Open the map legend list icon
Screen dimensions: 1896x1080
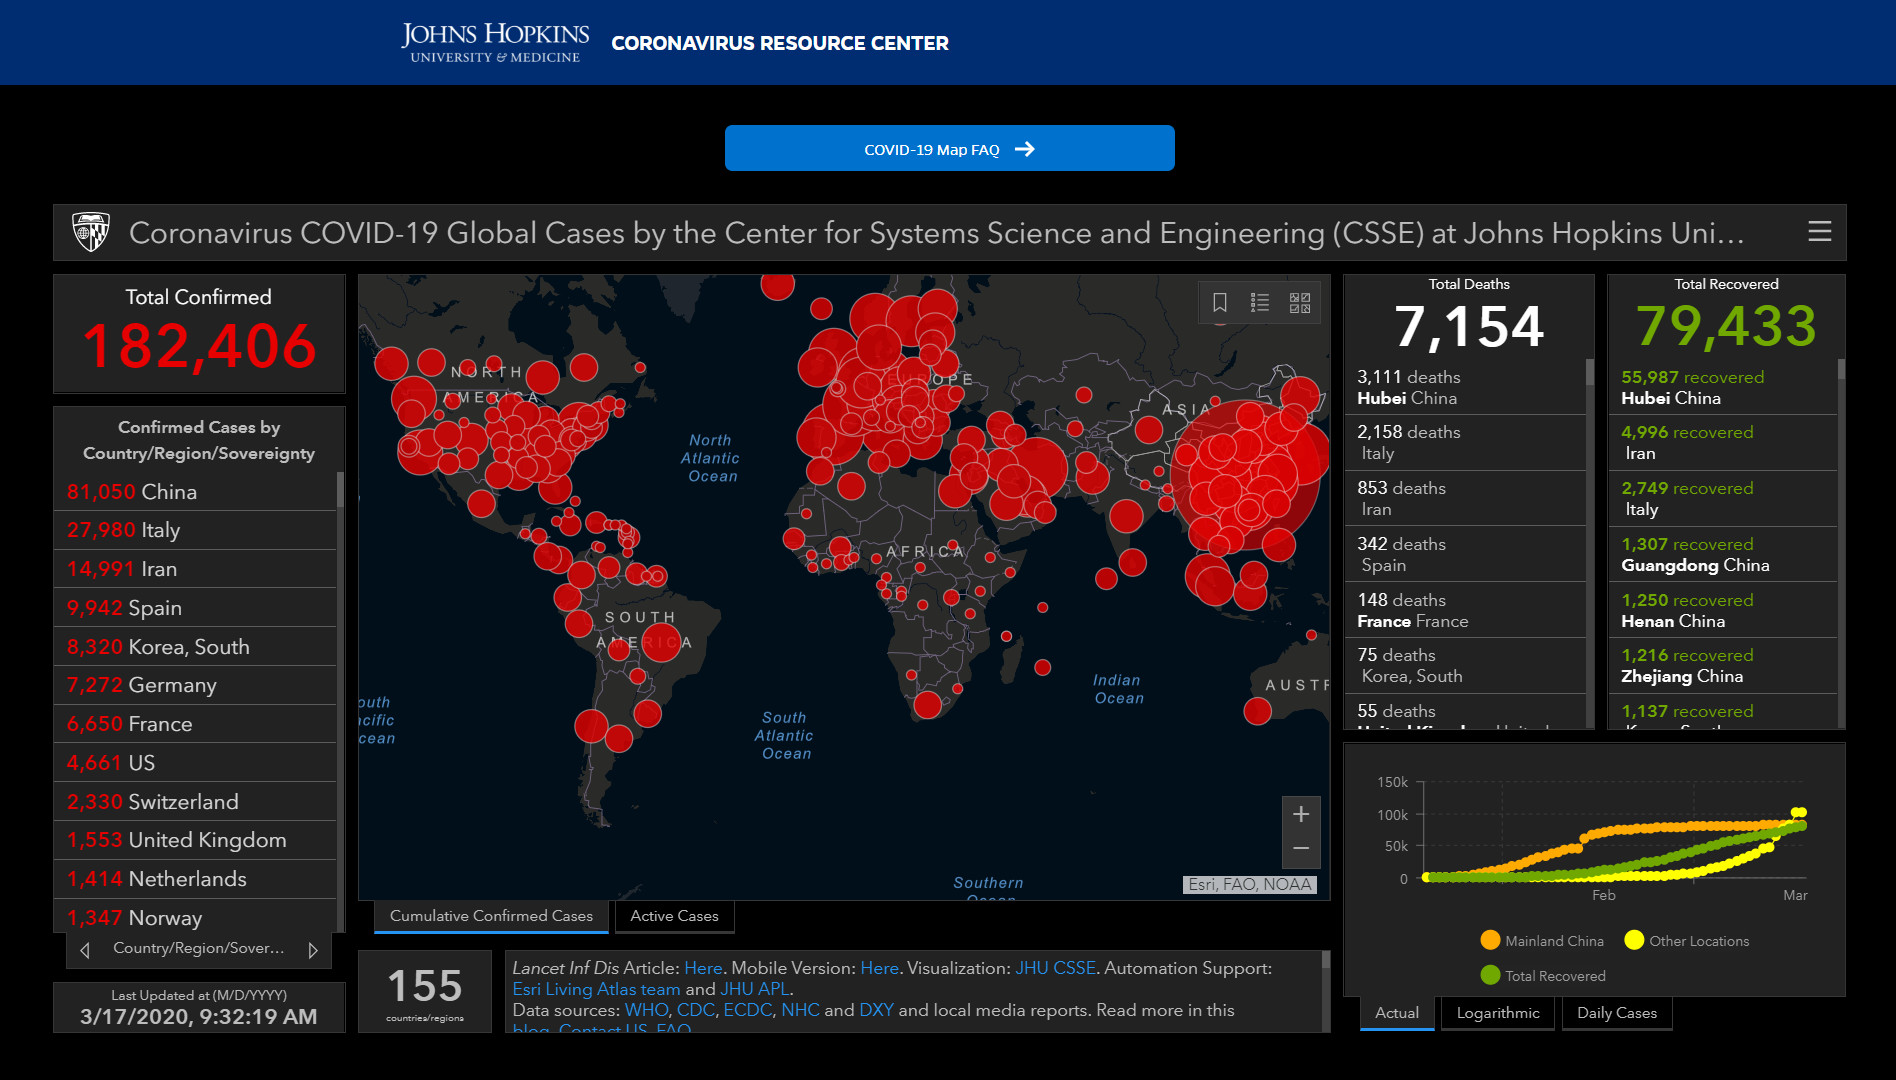(x=1260, y=303)
